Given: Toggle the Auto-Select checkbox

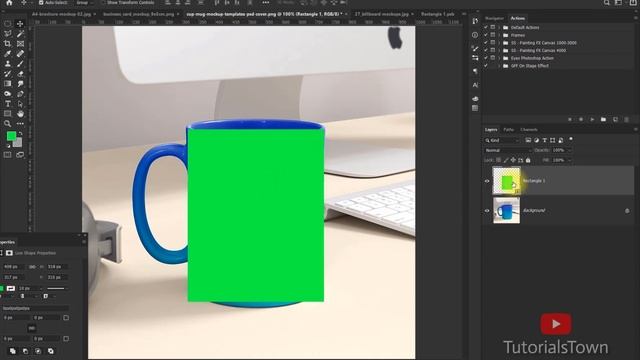Looking at the screenshot, I should click(41, 2).
